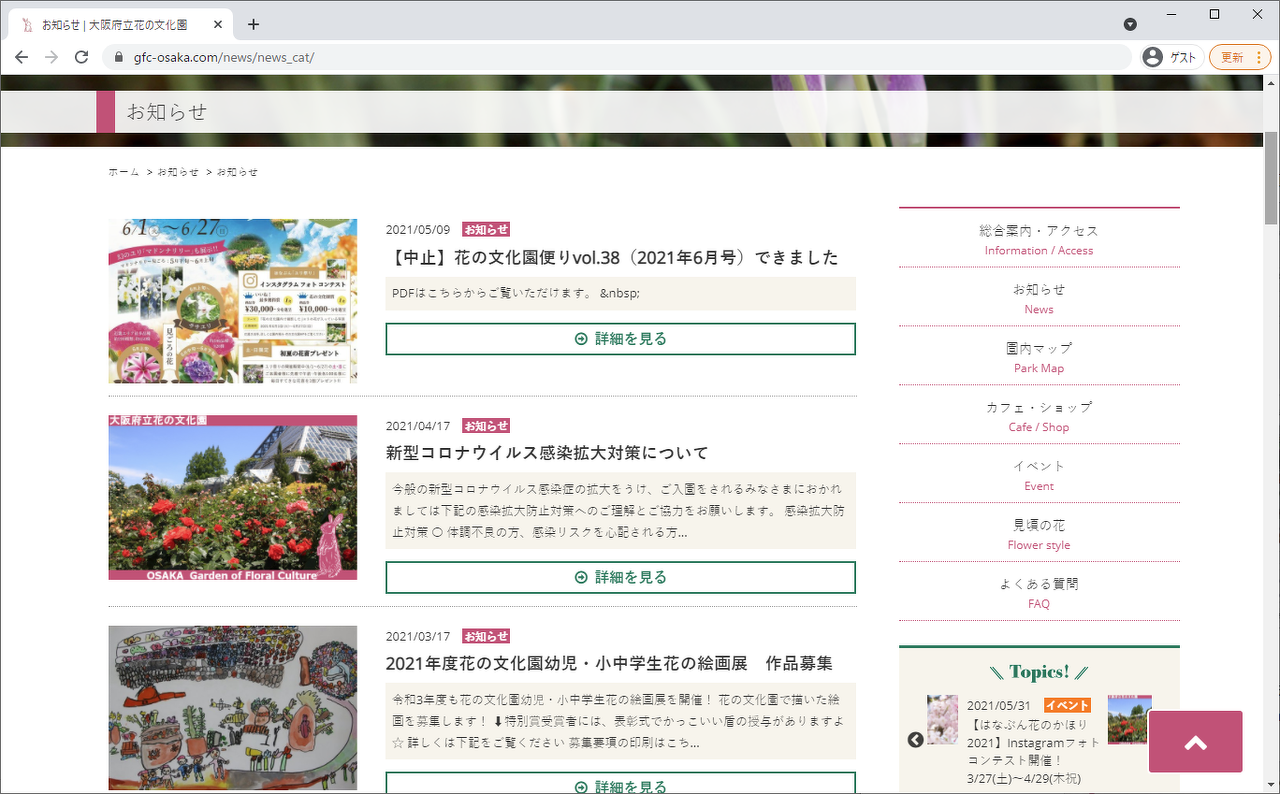Close the current browser tab
This screenshot has width=1280, height=794.
click(x=216, y=24)
